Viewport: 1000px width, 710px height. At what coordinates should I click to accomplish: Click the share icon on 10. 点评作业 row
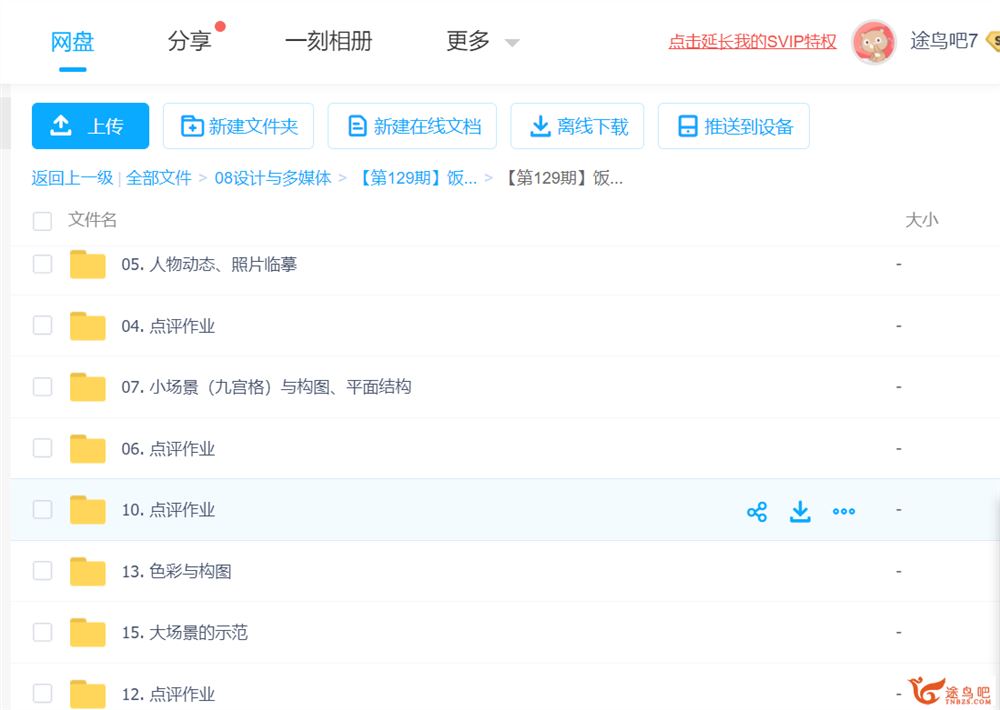click(757, 512)
